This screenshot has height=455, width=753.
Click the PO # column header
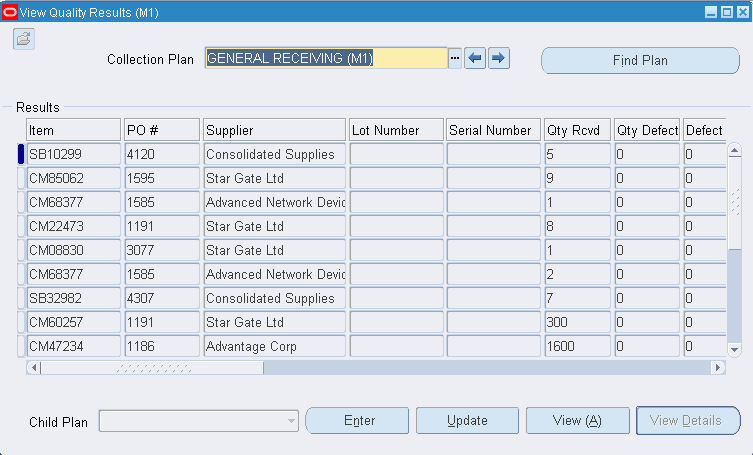(162, 130)
